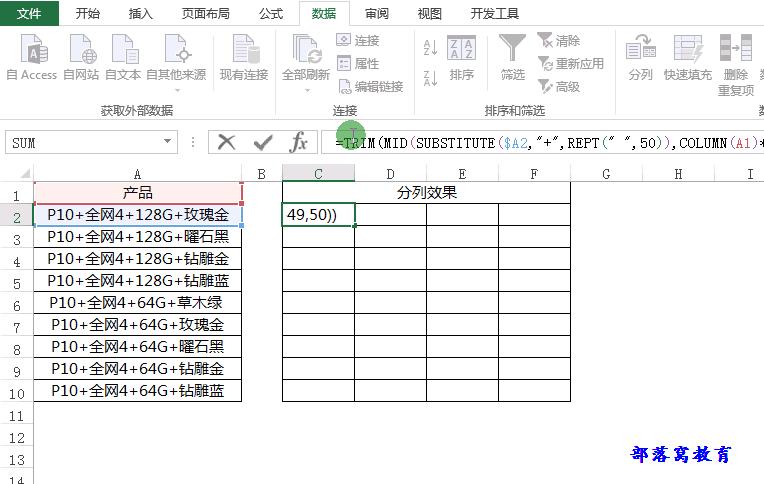This screenshot has width=764, height=484.
Task: Select row 12 header
Action: click(x=17, y=437)
